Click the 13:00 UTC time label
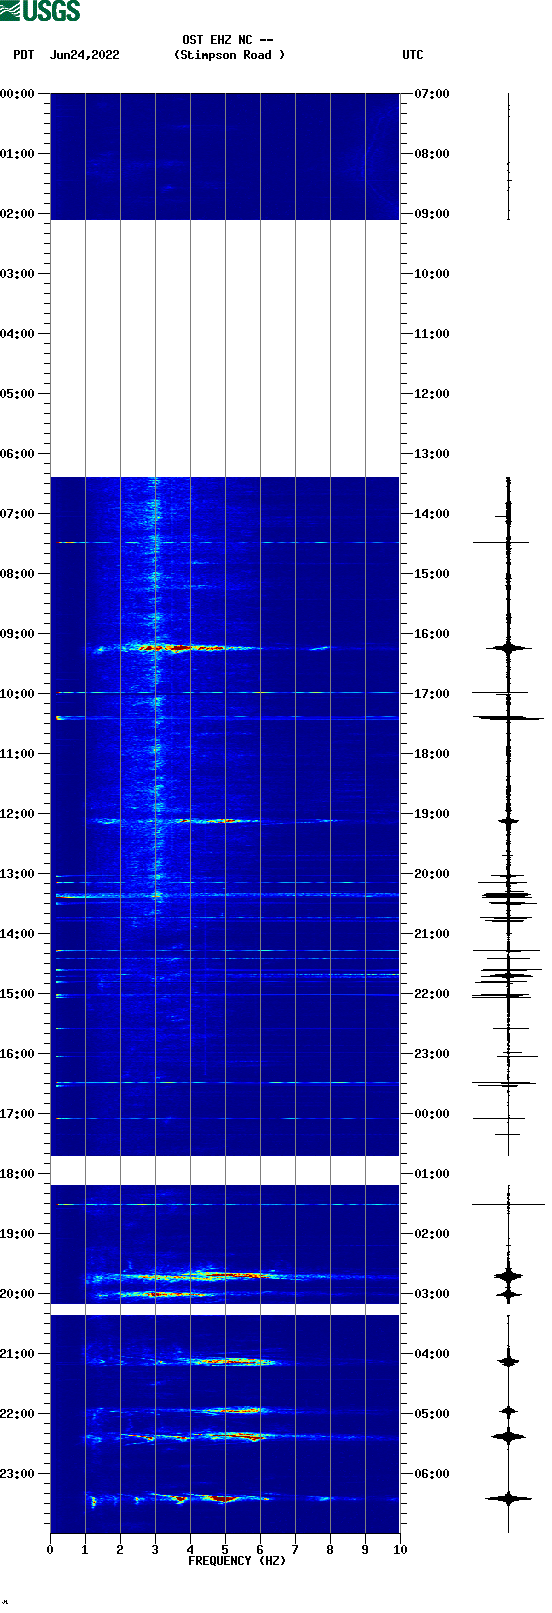The height and width of the screenshot is (1613, 552). (432, 454)
